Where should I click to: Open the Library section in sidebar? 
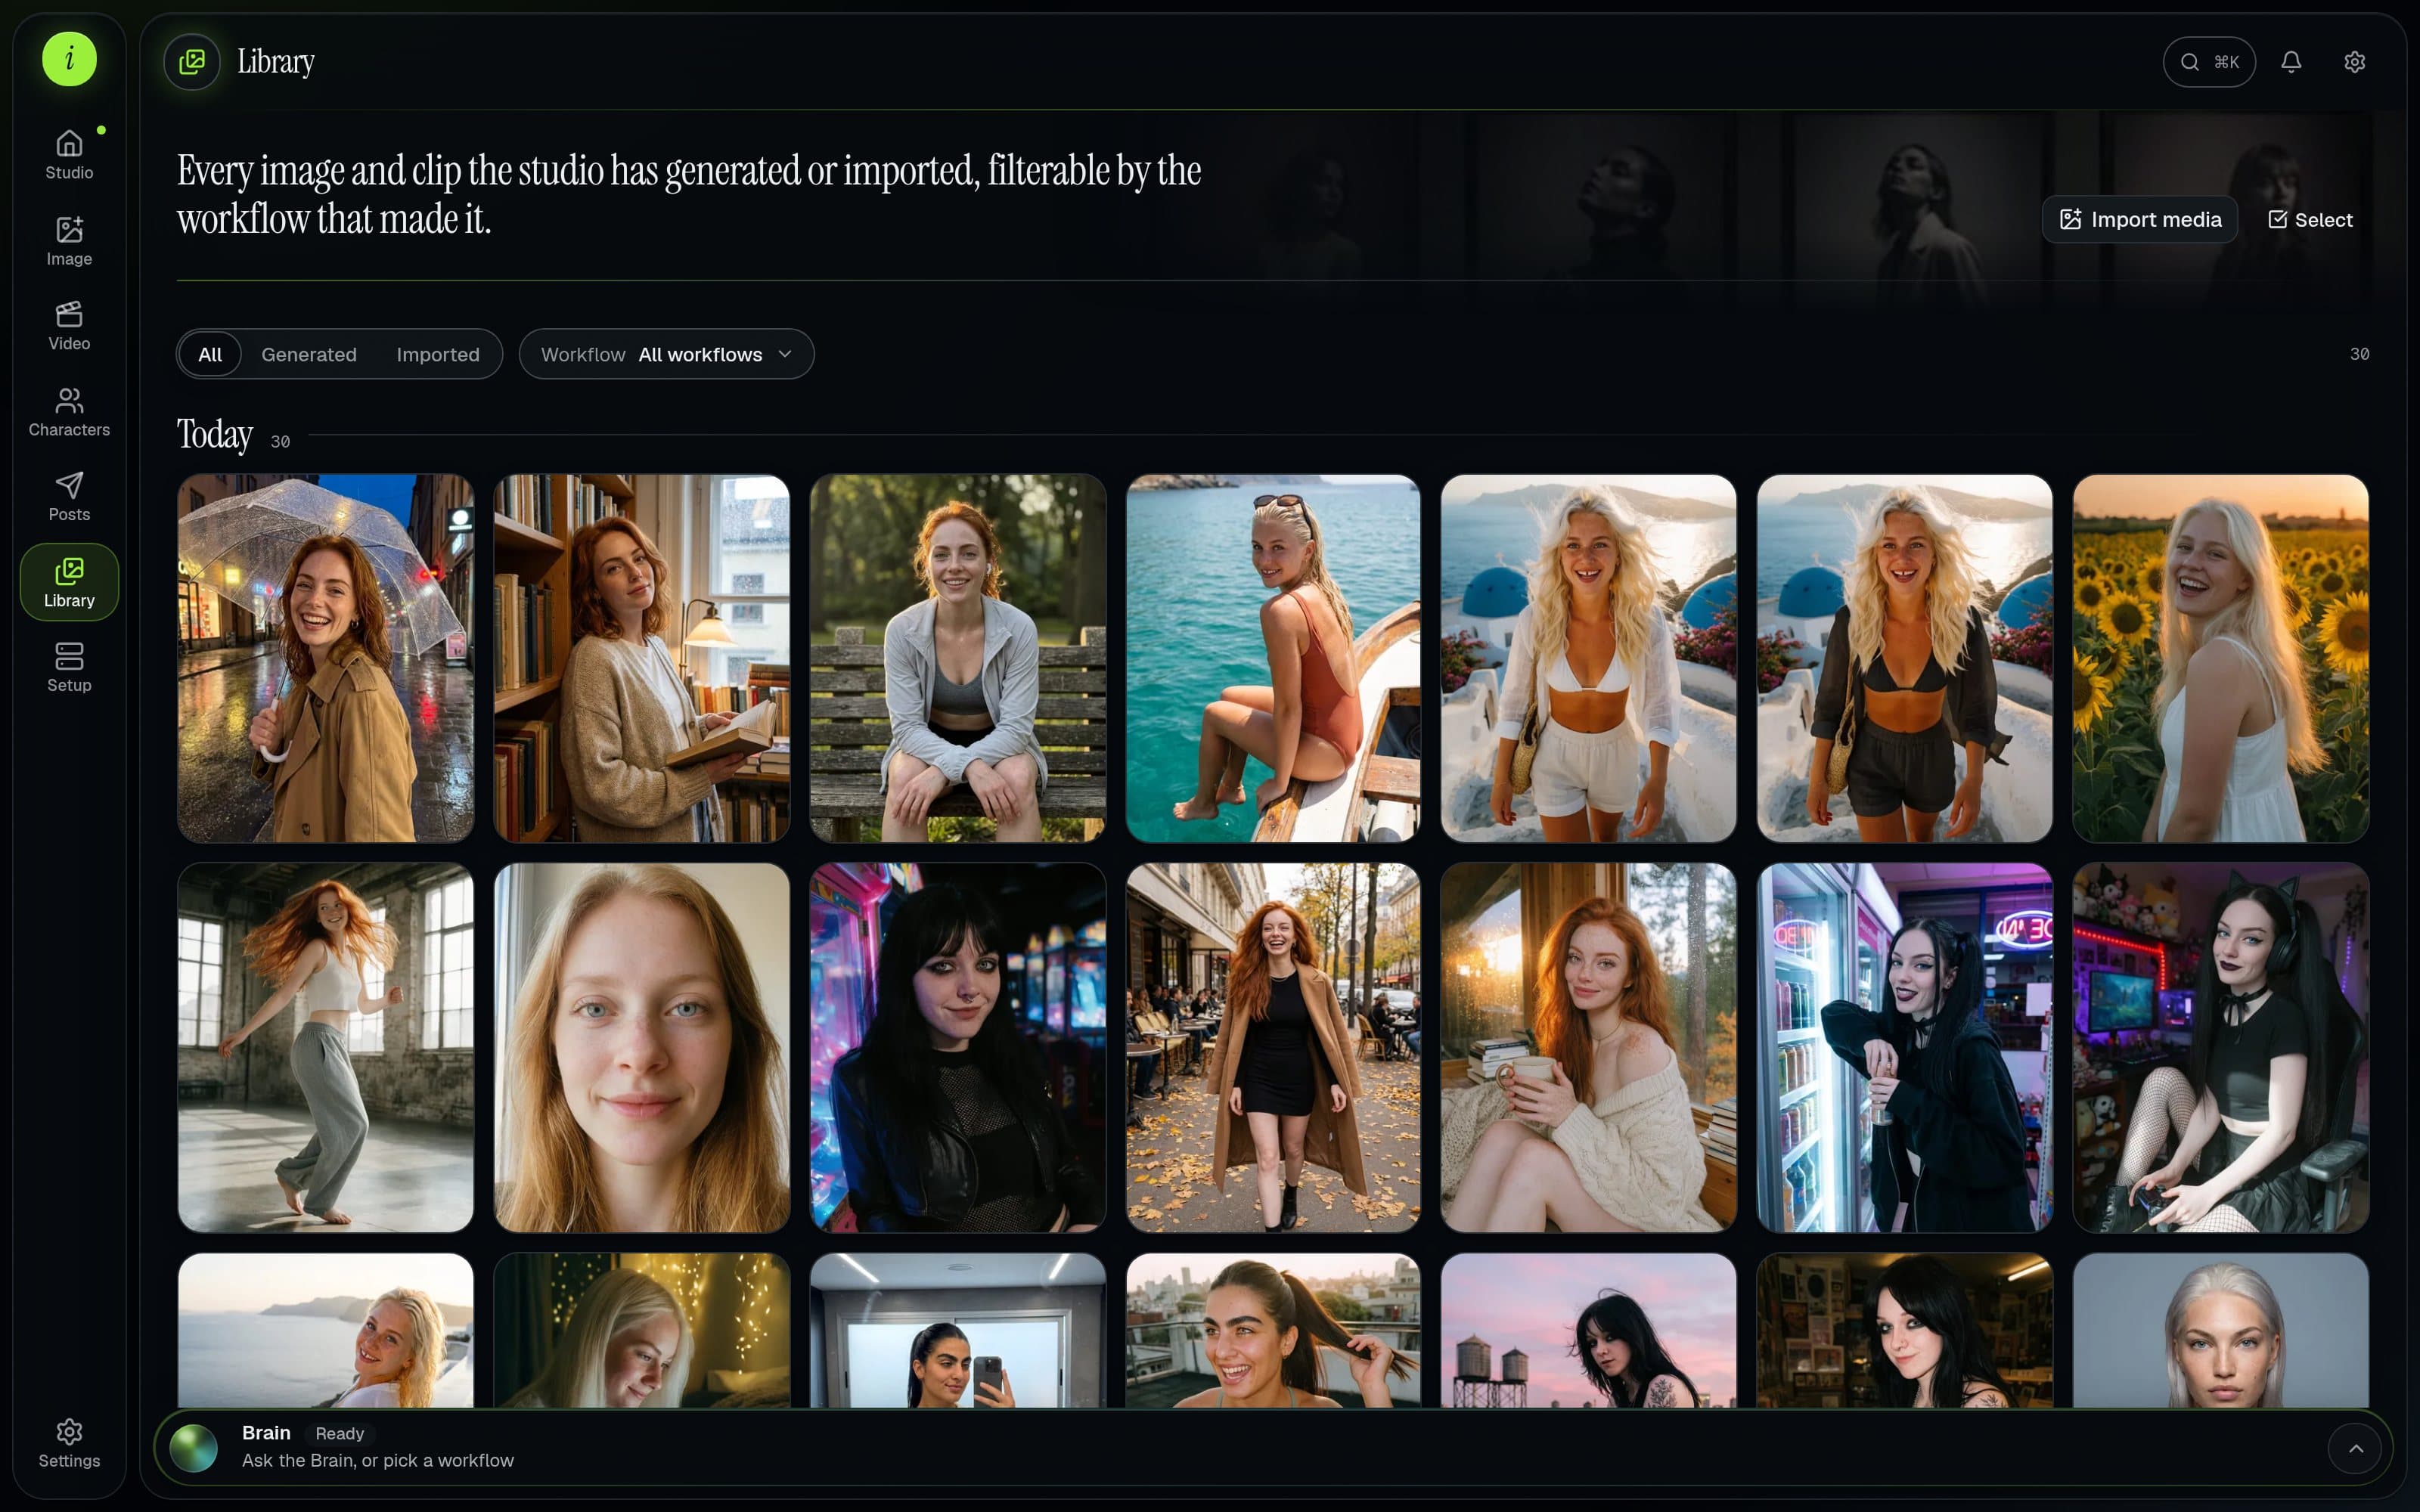coord(69,582)
